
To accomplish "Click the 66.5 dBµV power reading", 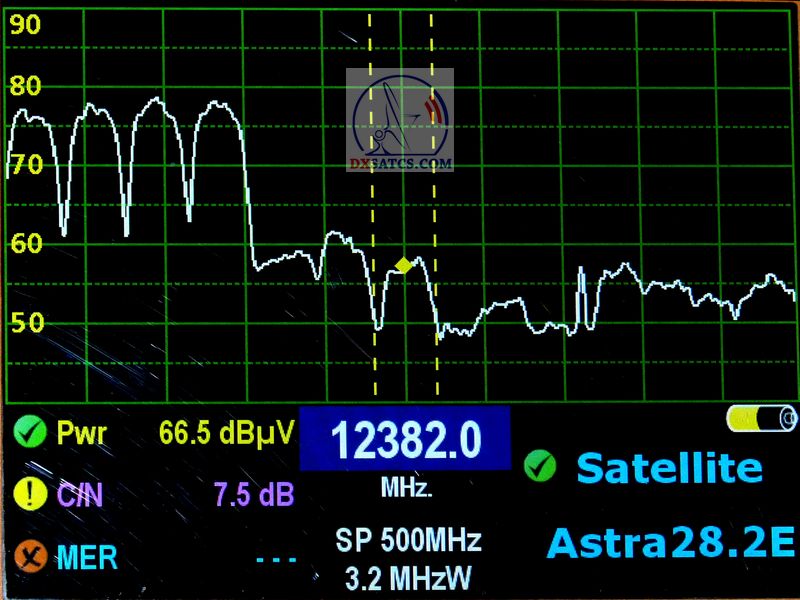I will pyautogui.click(x=226, y=433).
